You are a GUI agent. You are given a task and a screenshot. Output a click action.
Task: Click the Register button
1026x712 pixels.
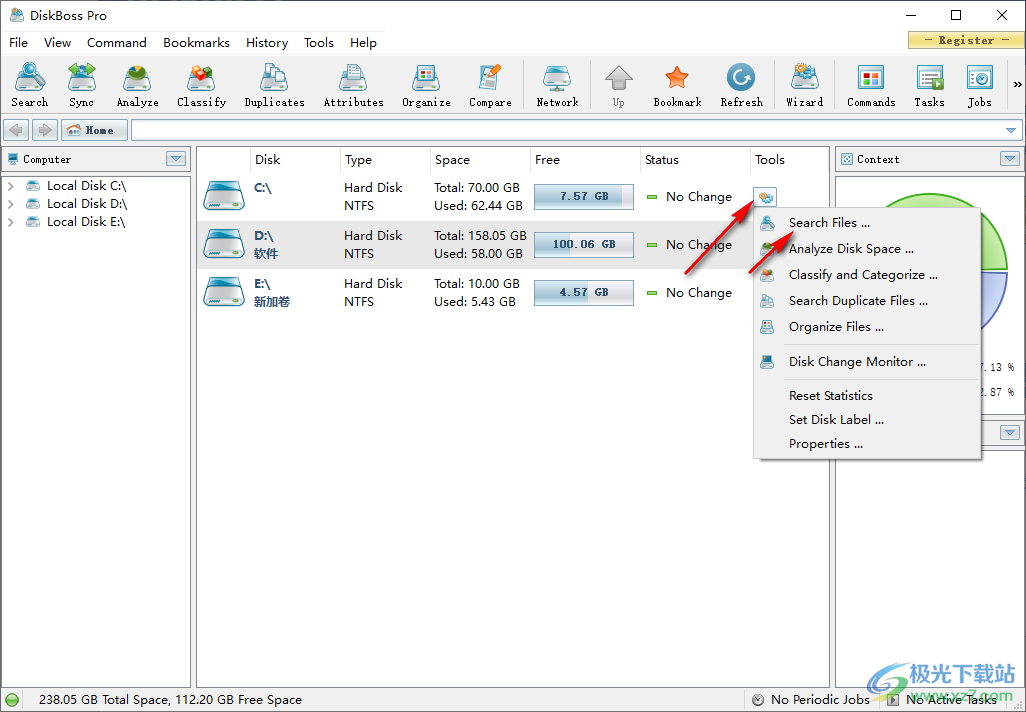pyautogui.click(x=965, y=40)
